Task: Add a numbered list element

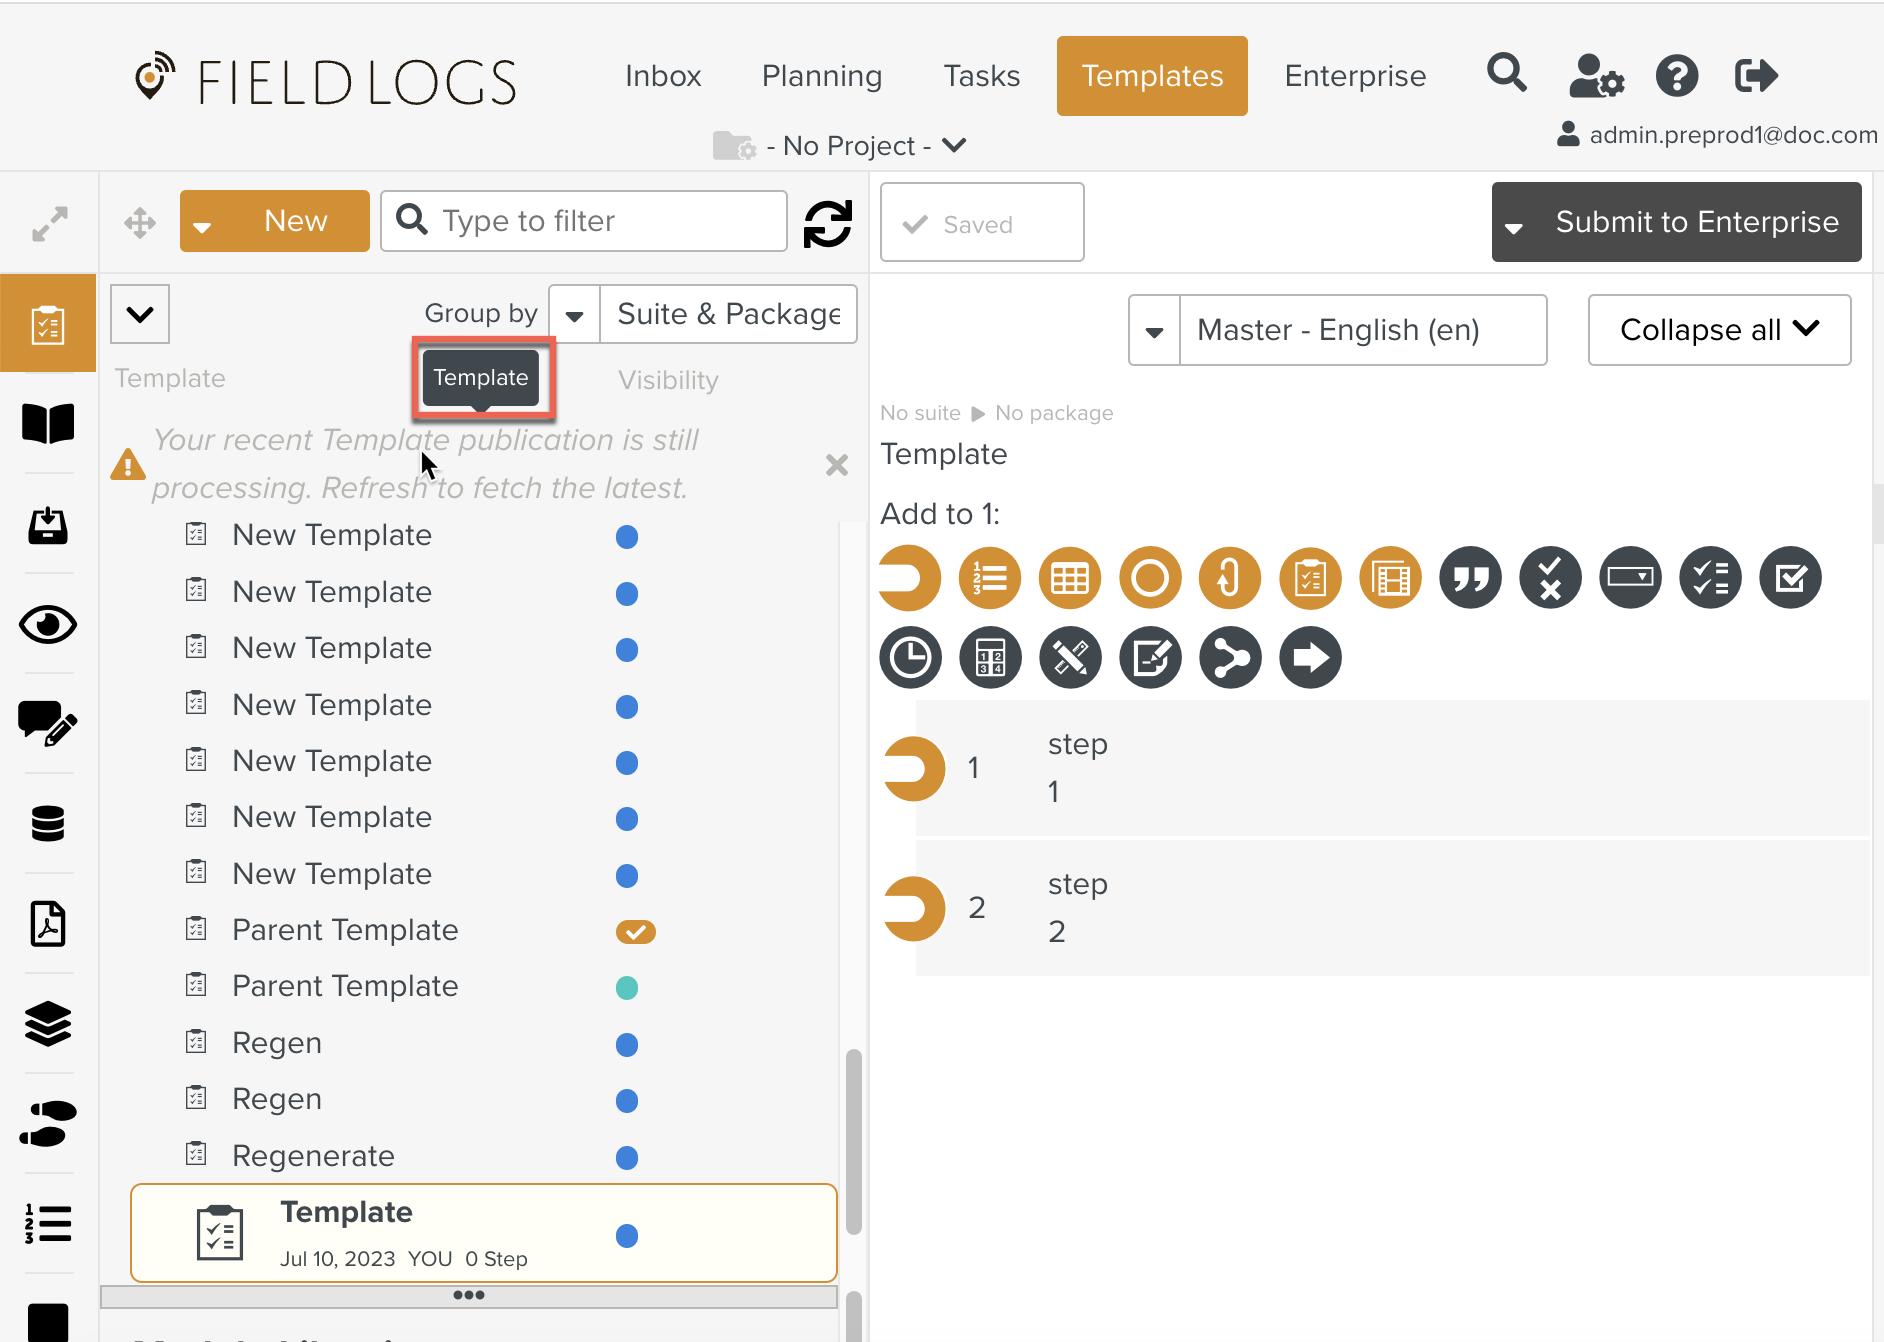Action: pyautogui.click(x=989, y=578)
